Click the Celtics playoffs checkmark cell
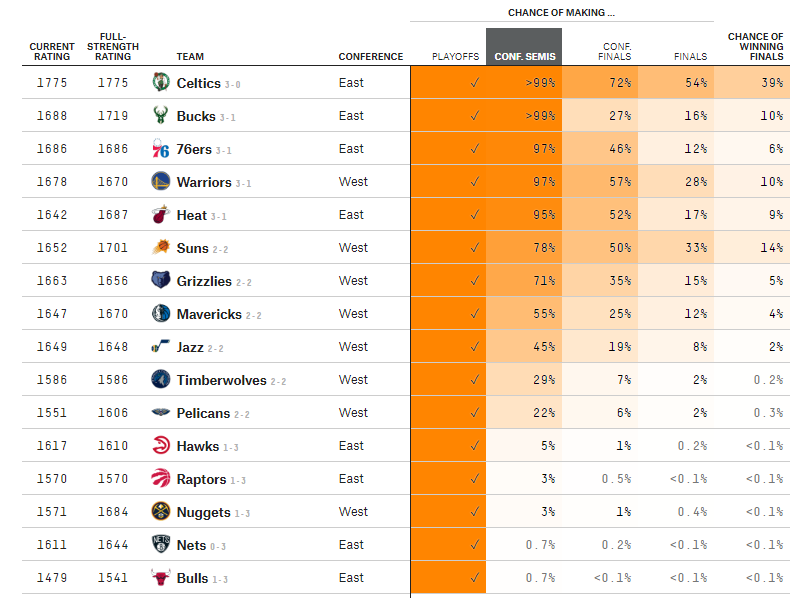This screenshot has height=598, width=806. 448,82
